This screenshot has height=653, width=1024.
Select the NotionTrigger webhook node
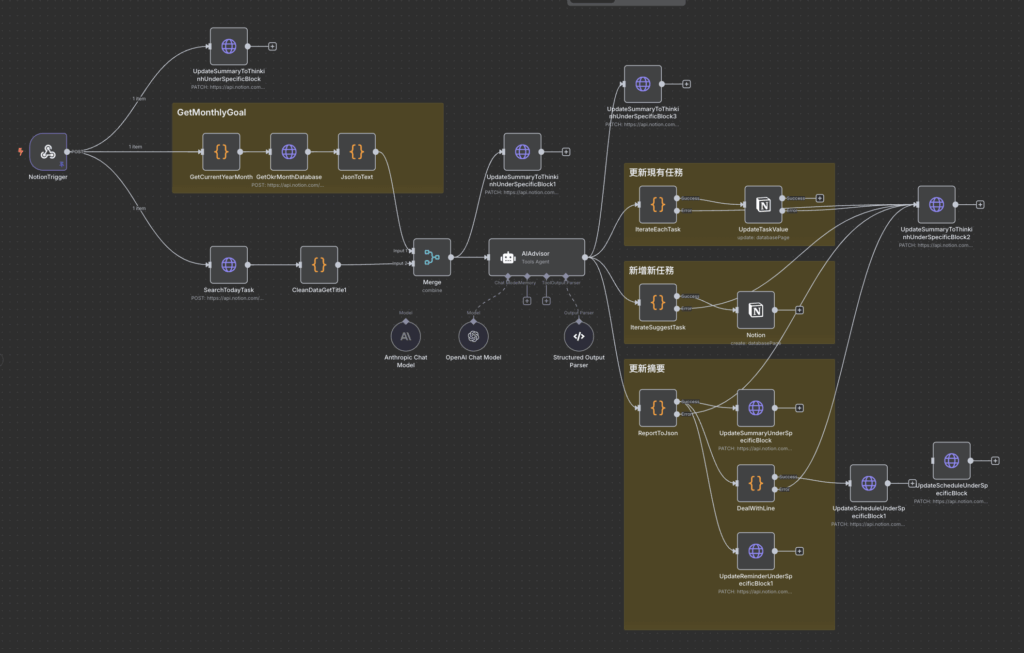48,152
